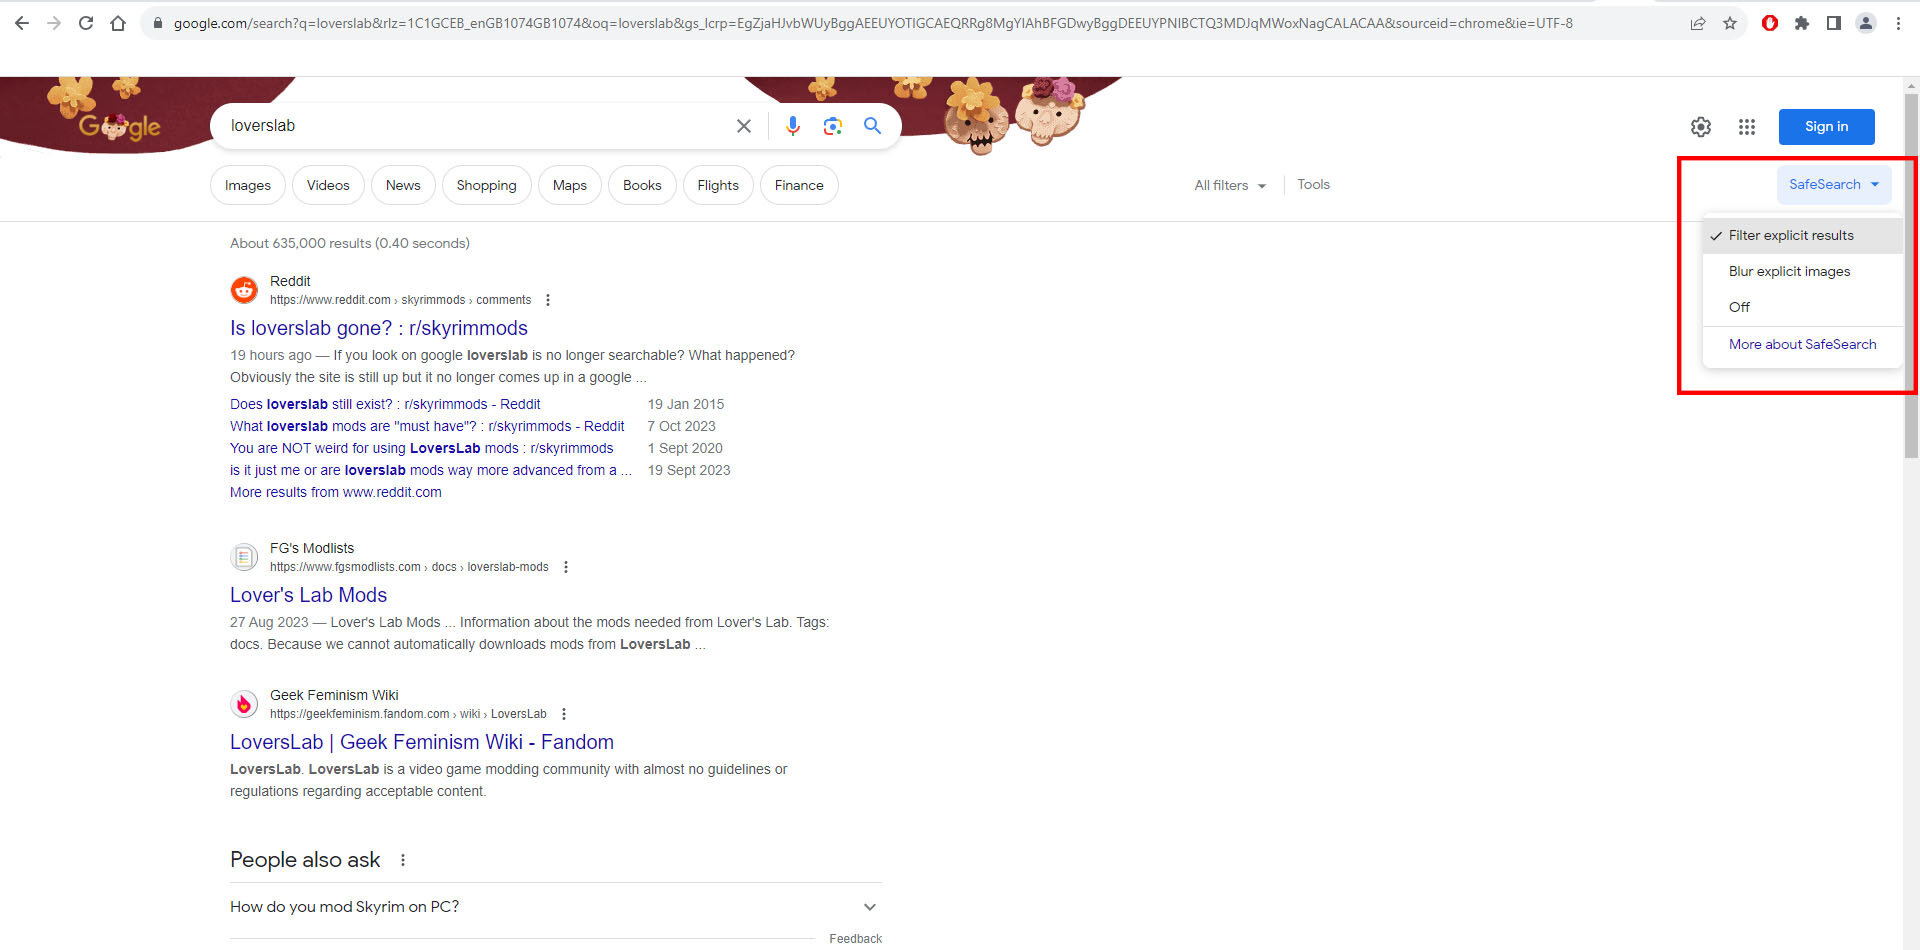
Task: Click the FG's Modlists favicon
Action: click(x=244, y=557)
